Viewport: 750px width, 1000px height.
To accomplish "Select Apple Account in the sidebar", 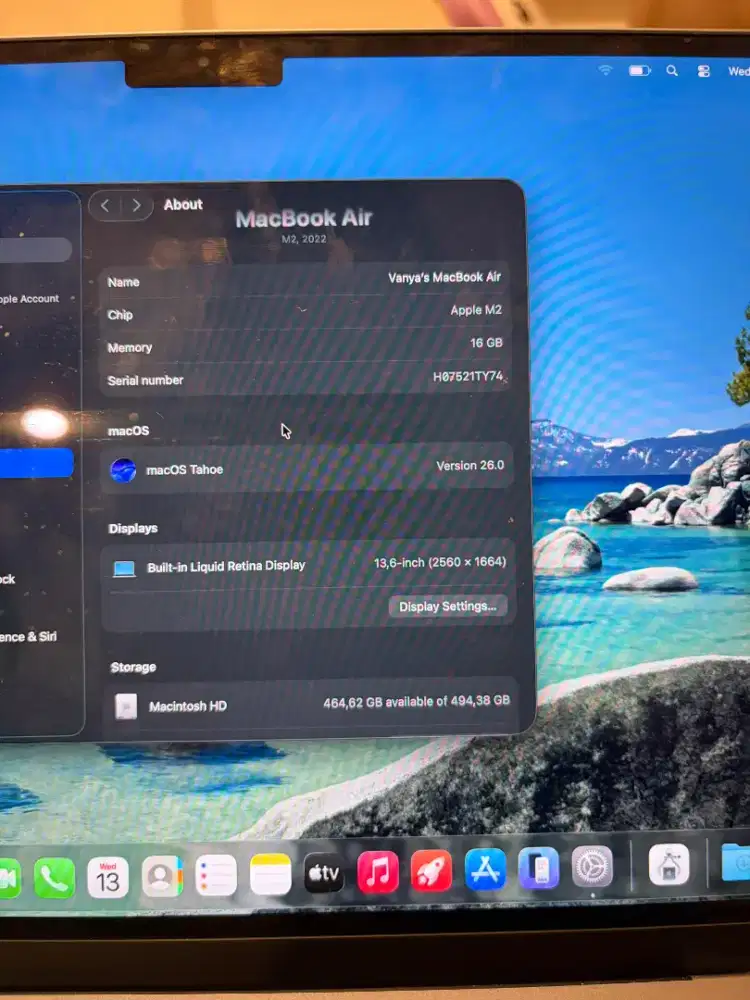I will (x=29, y=298).
